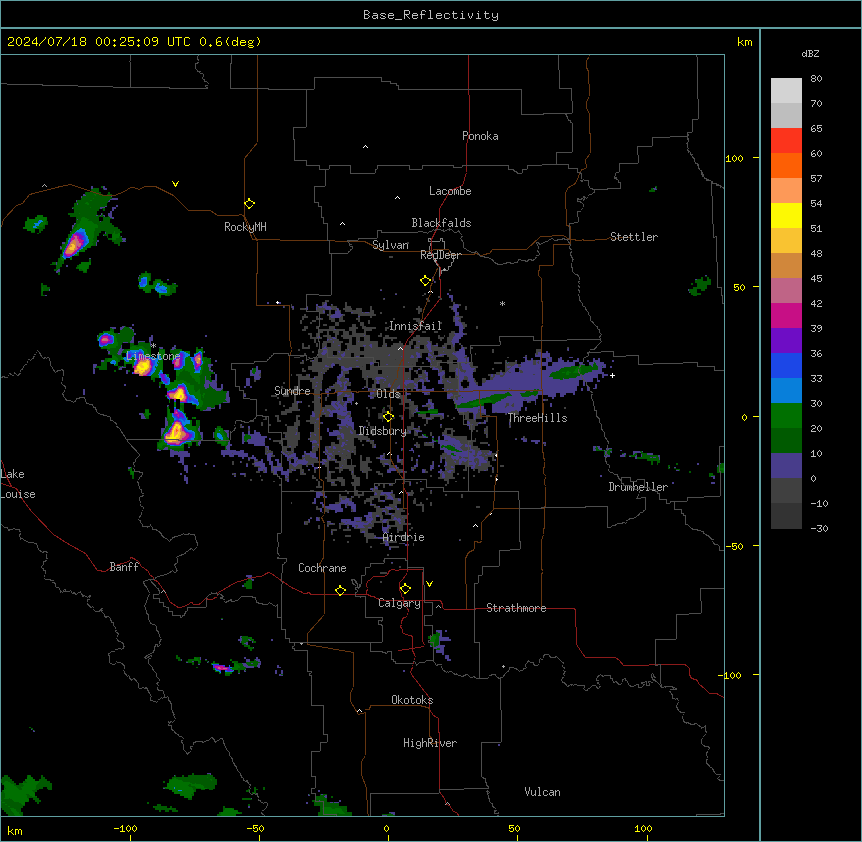Click the yellow diamond marker above Didsbury
The image size is (862, 842).
point(388,417)
